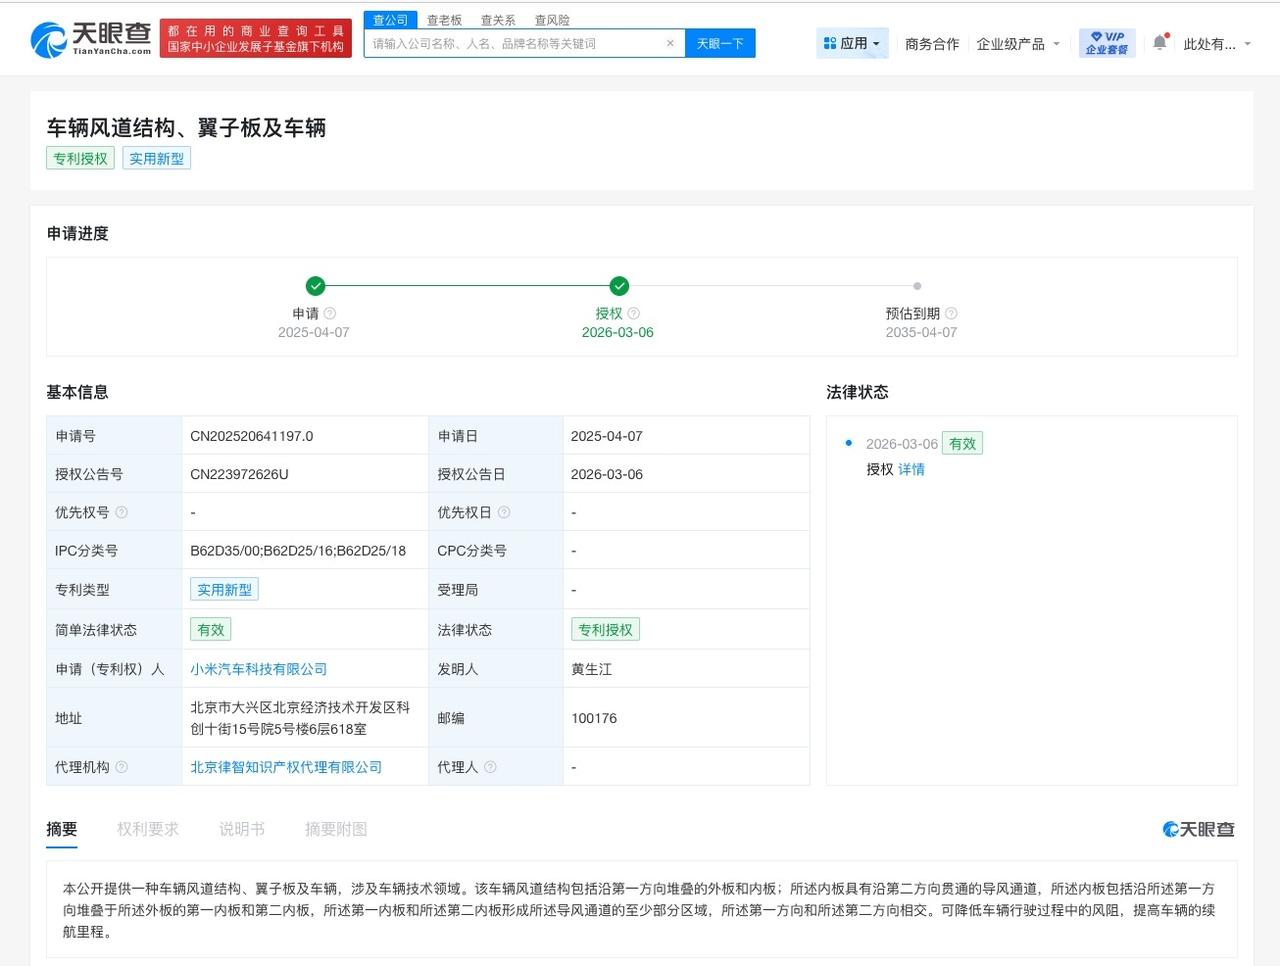Screen dimensions: 1280x966
Task: Click help icon beside 授权 step
Action: point(634,313)
